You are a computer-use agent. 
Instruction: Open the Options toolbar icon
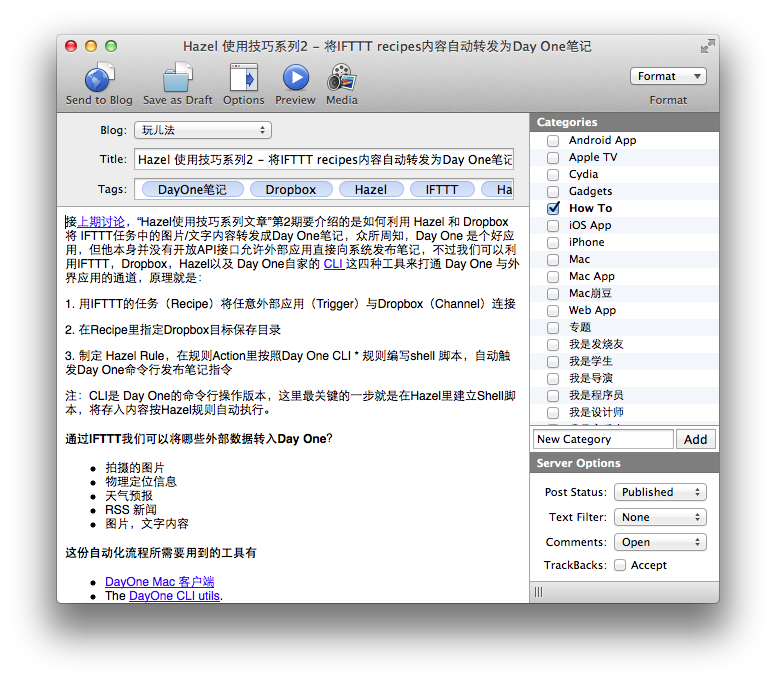point(243,77)
